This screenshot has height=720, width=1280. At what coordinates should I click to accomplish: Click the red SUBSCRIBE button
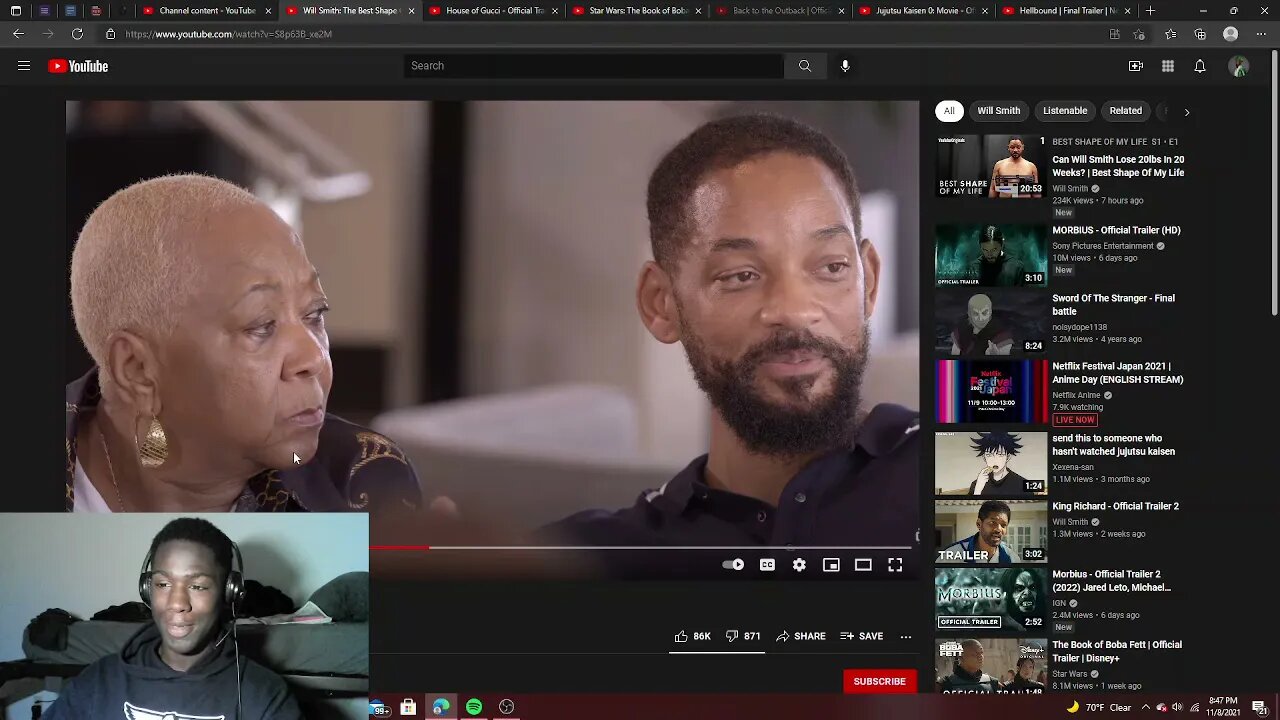(879, 682)
